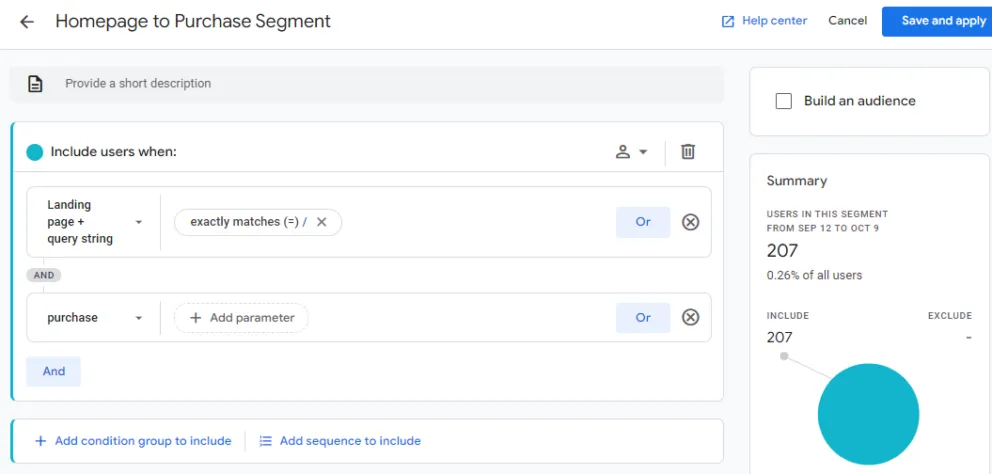Image resolution: width=992 pixels, height=474 pixels.
Task: Click the Cancel button
Action: coord(847,21)
